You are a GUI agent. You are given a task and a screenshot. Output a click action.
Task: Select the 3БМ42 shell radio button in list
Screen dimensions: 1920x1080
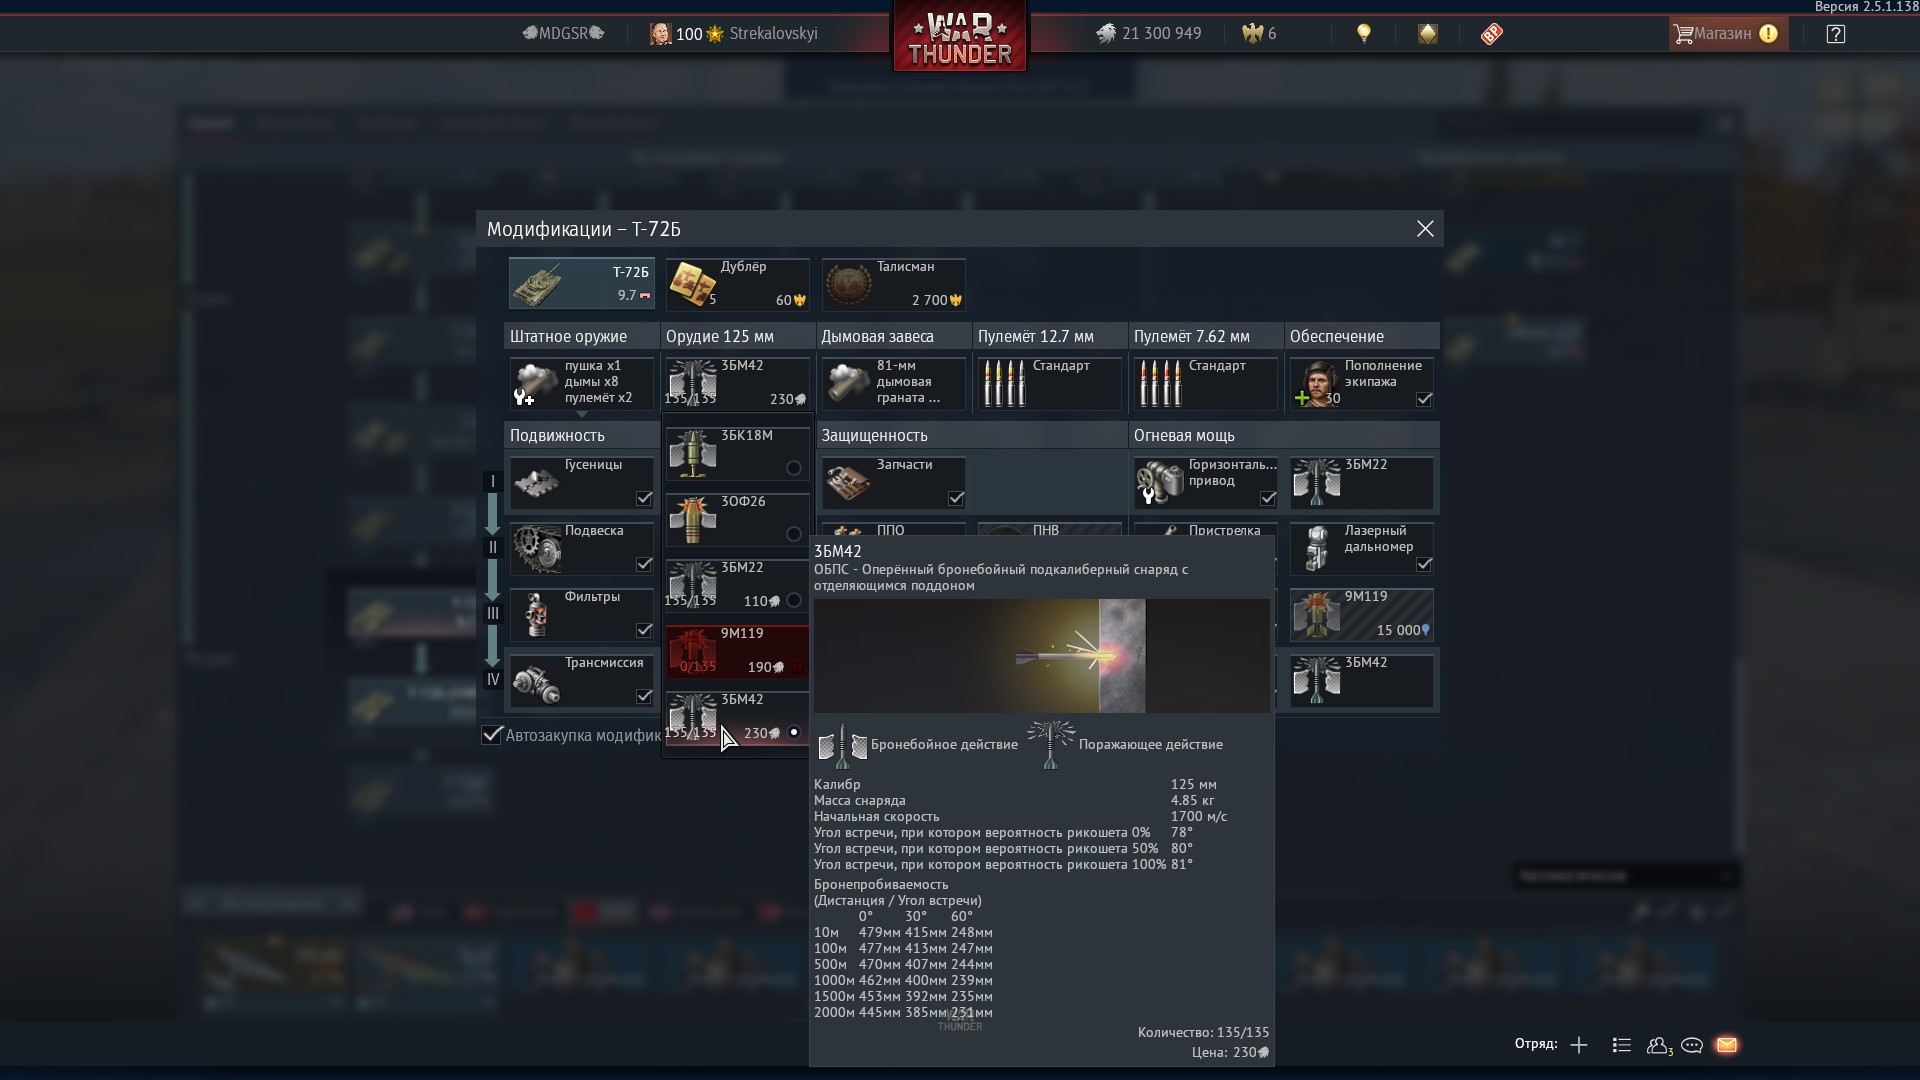[794, 732]
